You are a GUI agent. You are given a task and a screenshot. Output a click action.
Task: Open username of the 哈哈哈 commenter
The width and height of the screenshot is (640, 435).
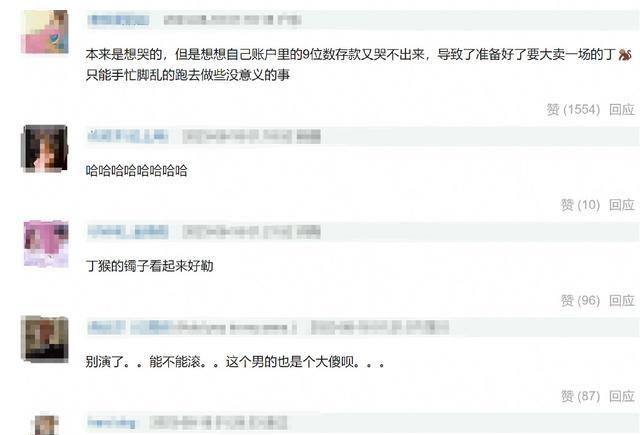click(x=128, y=136)
